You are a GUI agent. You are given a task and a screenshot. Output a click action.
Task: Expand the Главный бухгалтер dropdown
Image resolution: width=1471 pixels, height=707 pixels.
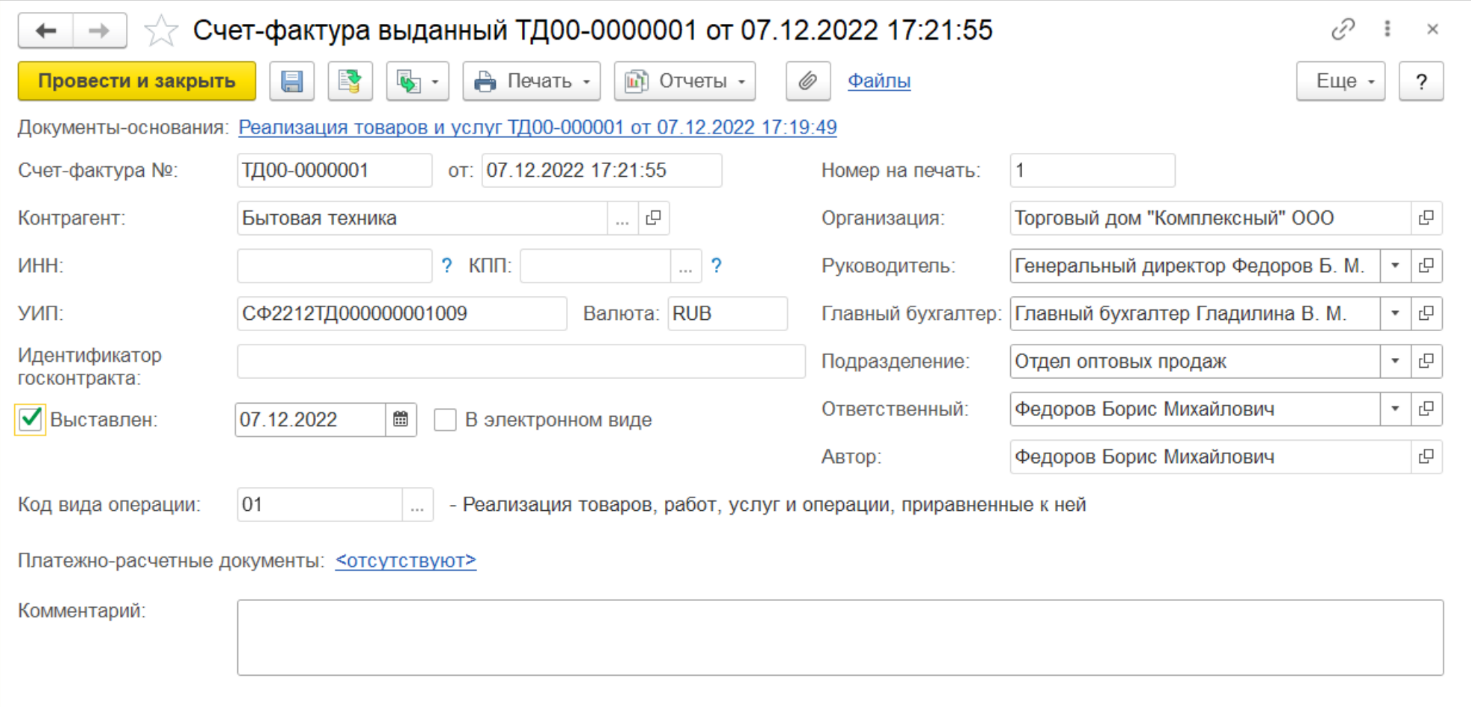tap(1395, 314)
